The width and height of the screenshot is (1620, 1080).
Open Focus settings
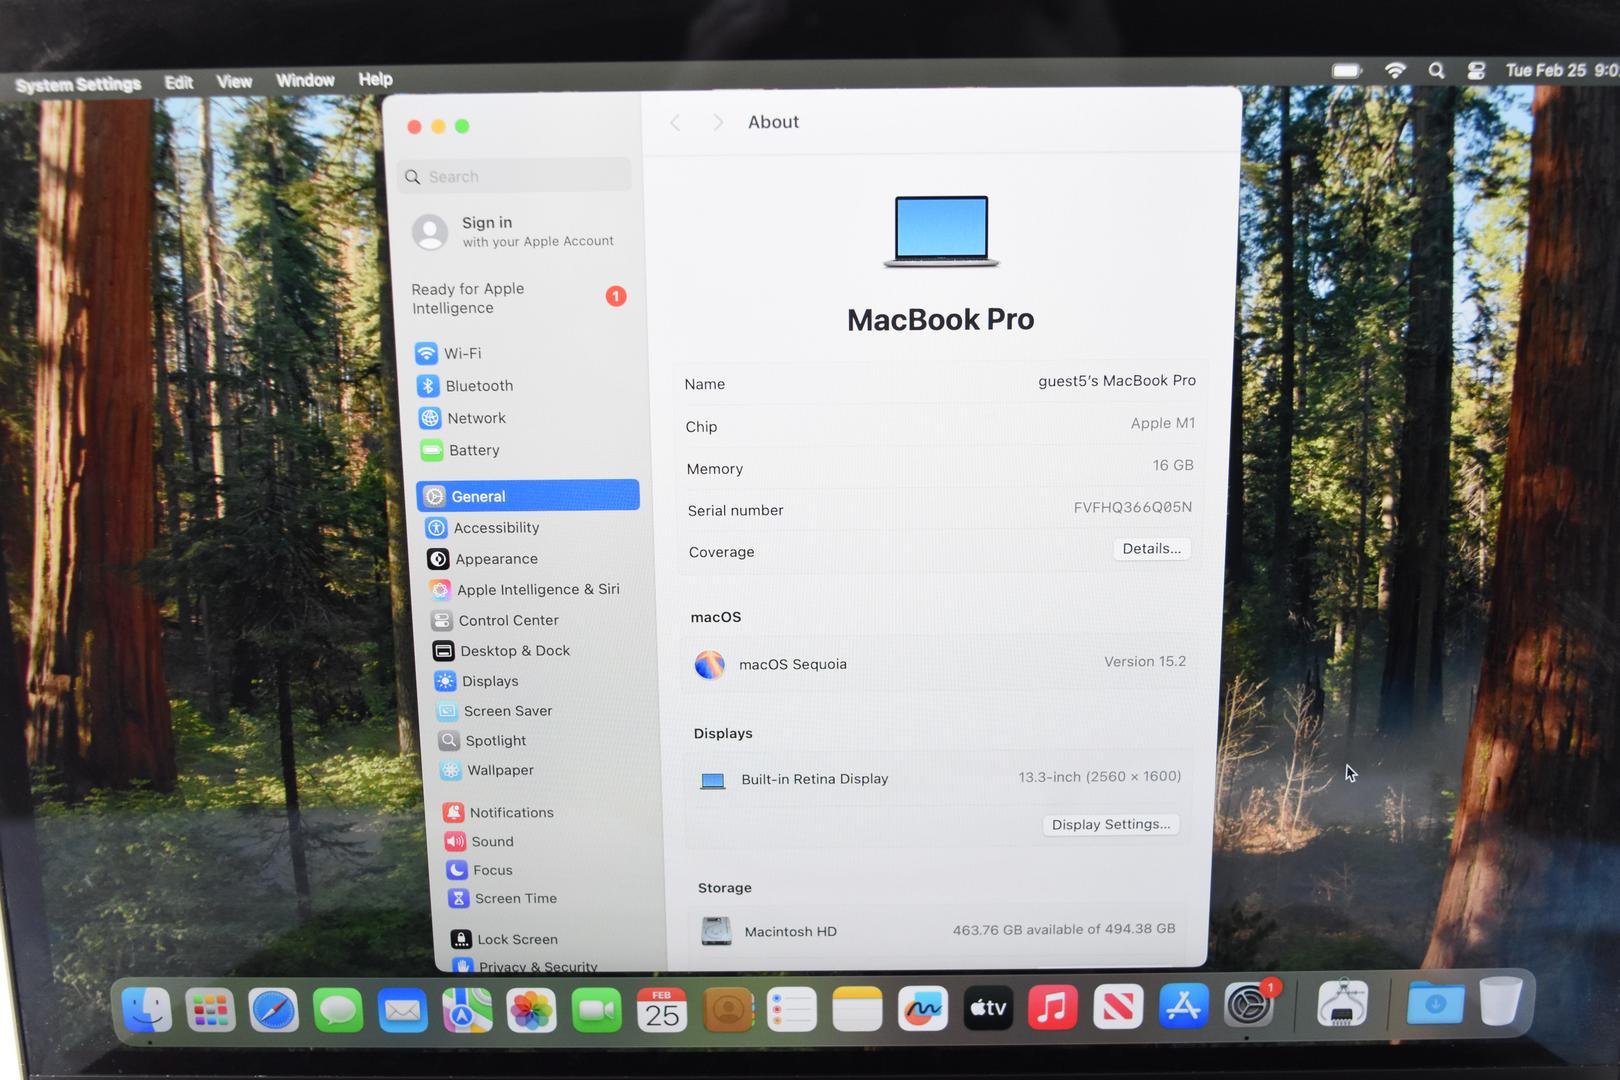(480, 870)
